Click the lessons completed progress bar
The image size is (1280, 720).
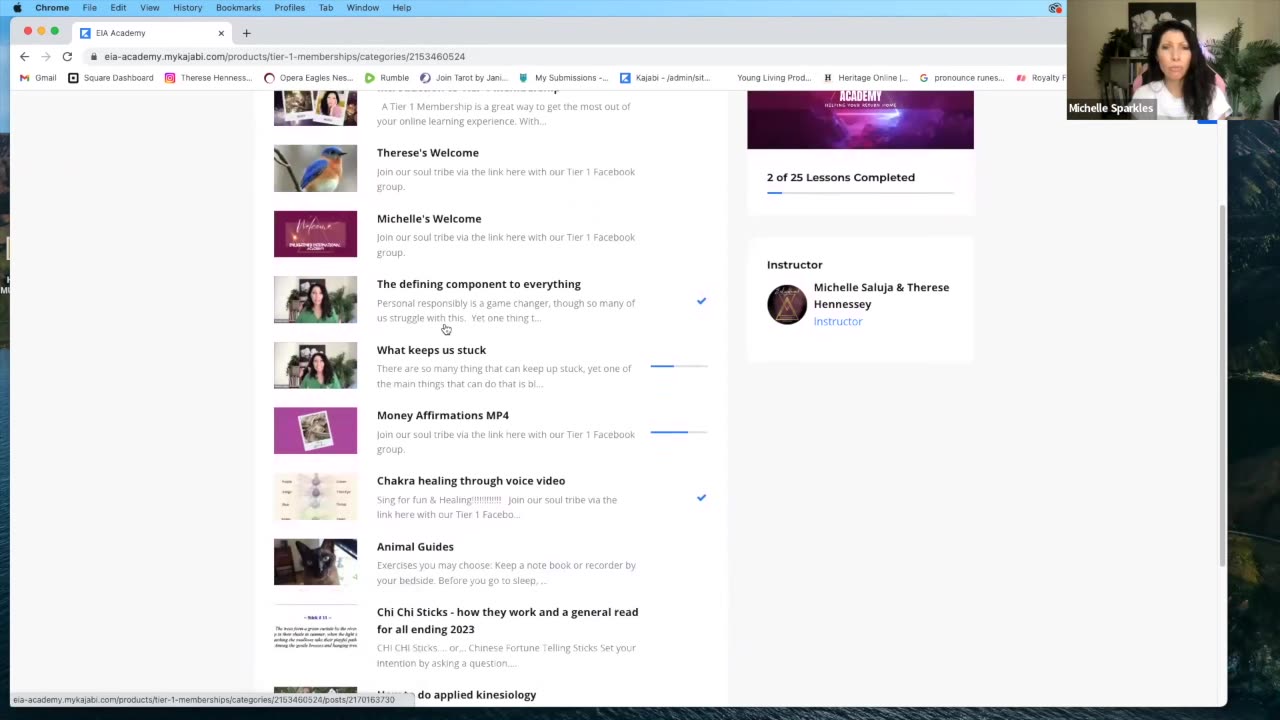pyautogui.click(x=860, y=192)
